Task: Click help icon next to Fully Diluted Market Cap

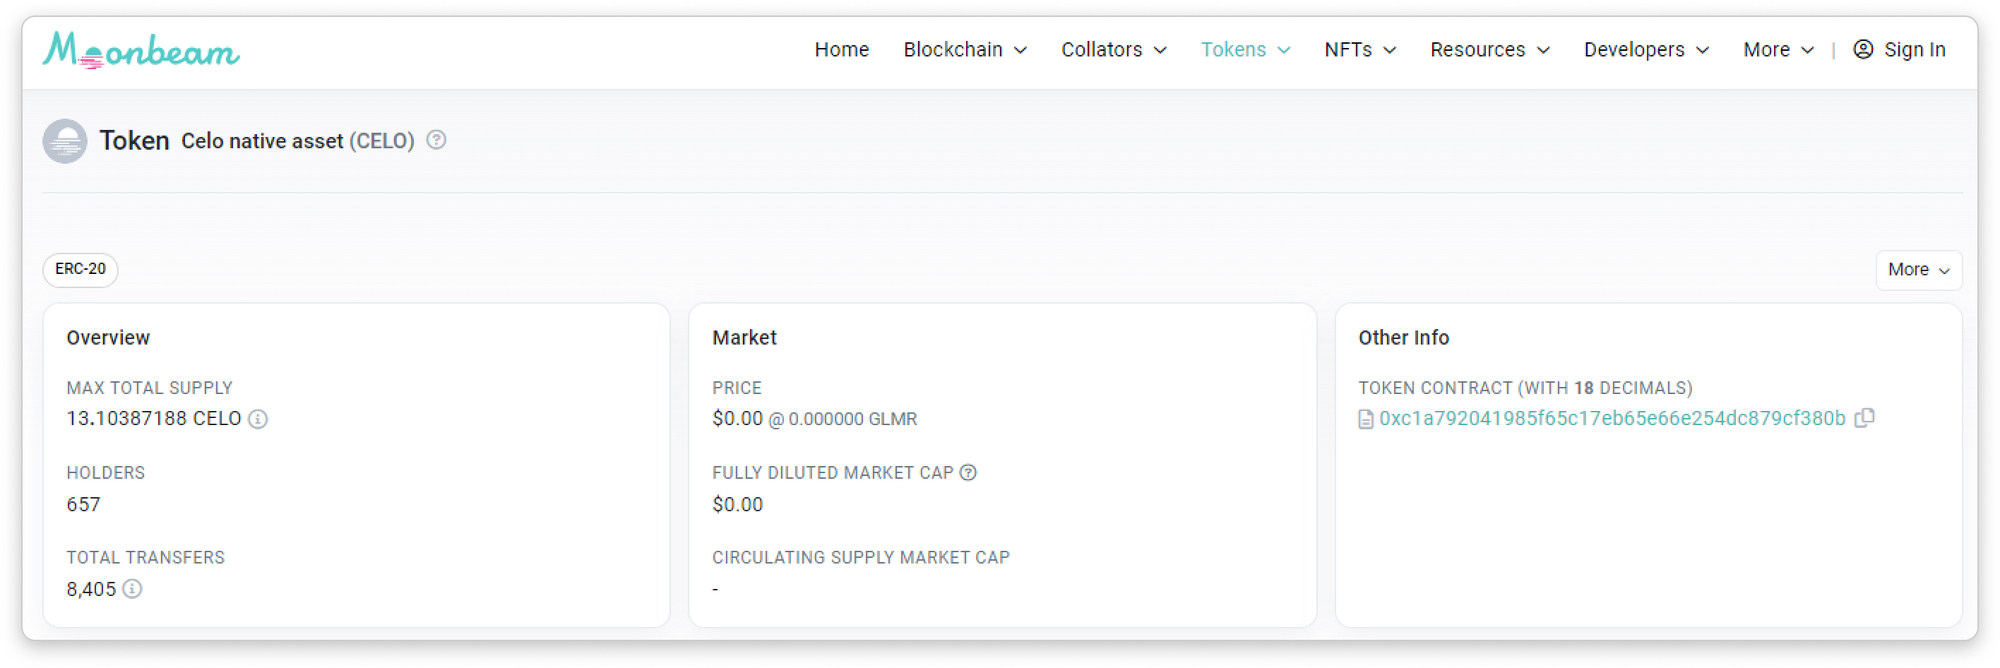Action: coord(968,473)
